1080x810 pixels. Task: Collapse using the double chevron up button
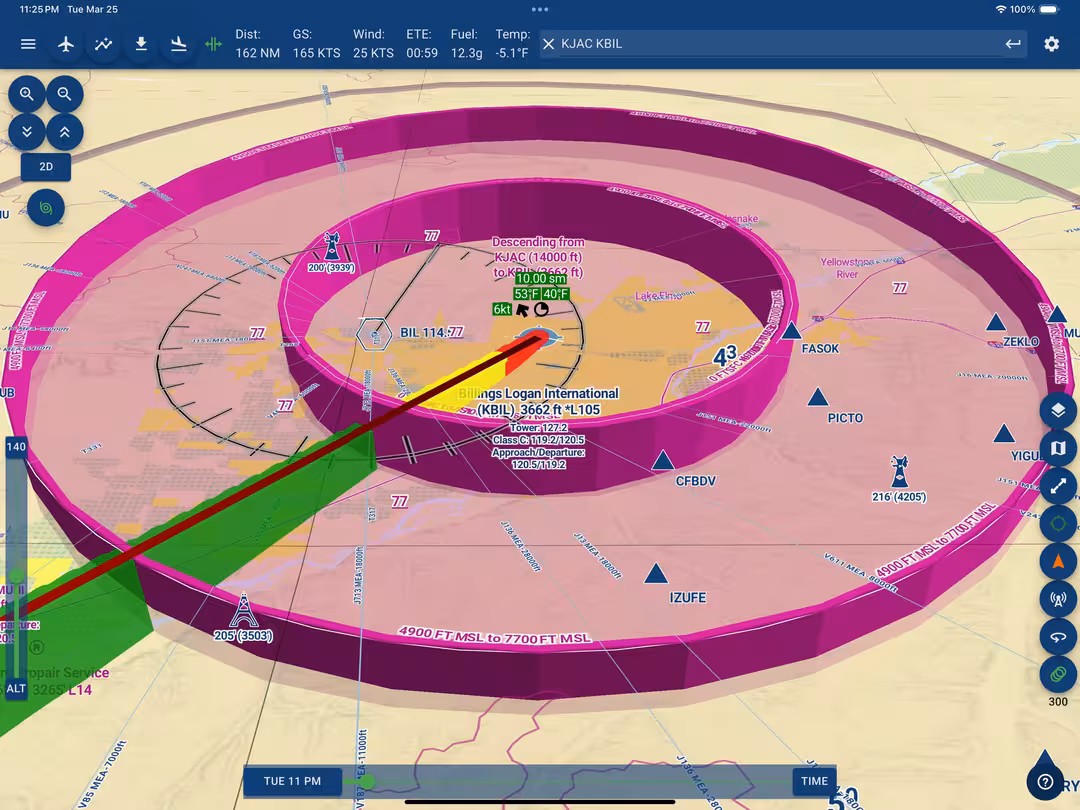point(65,131)
